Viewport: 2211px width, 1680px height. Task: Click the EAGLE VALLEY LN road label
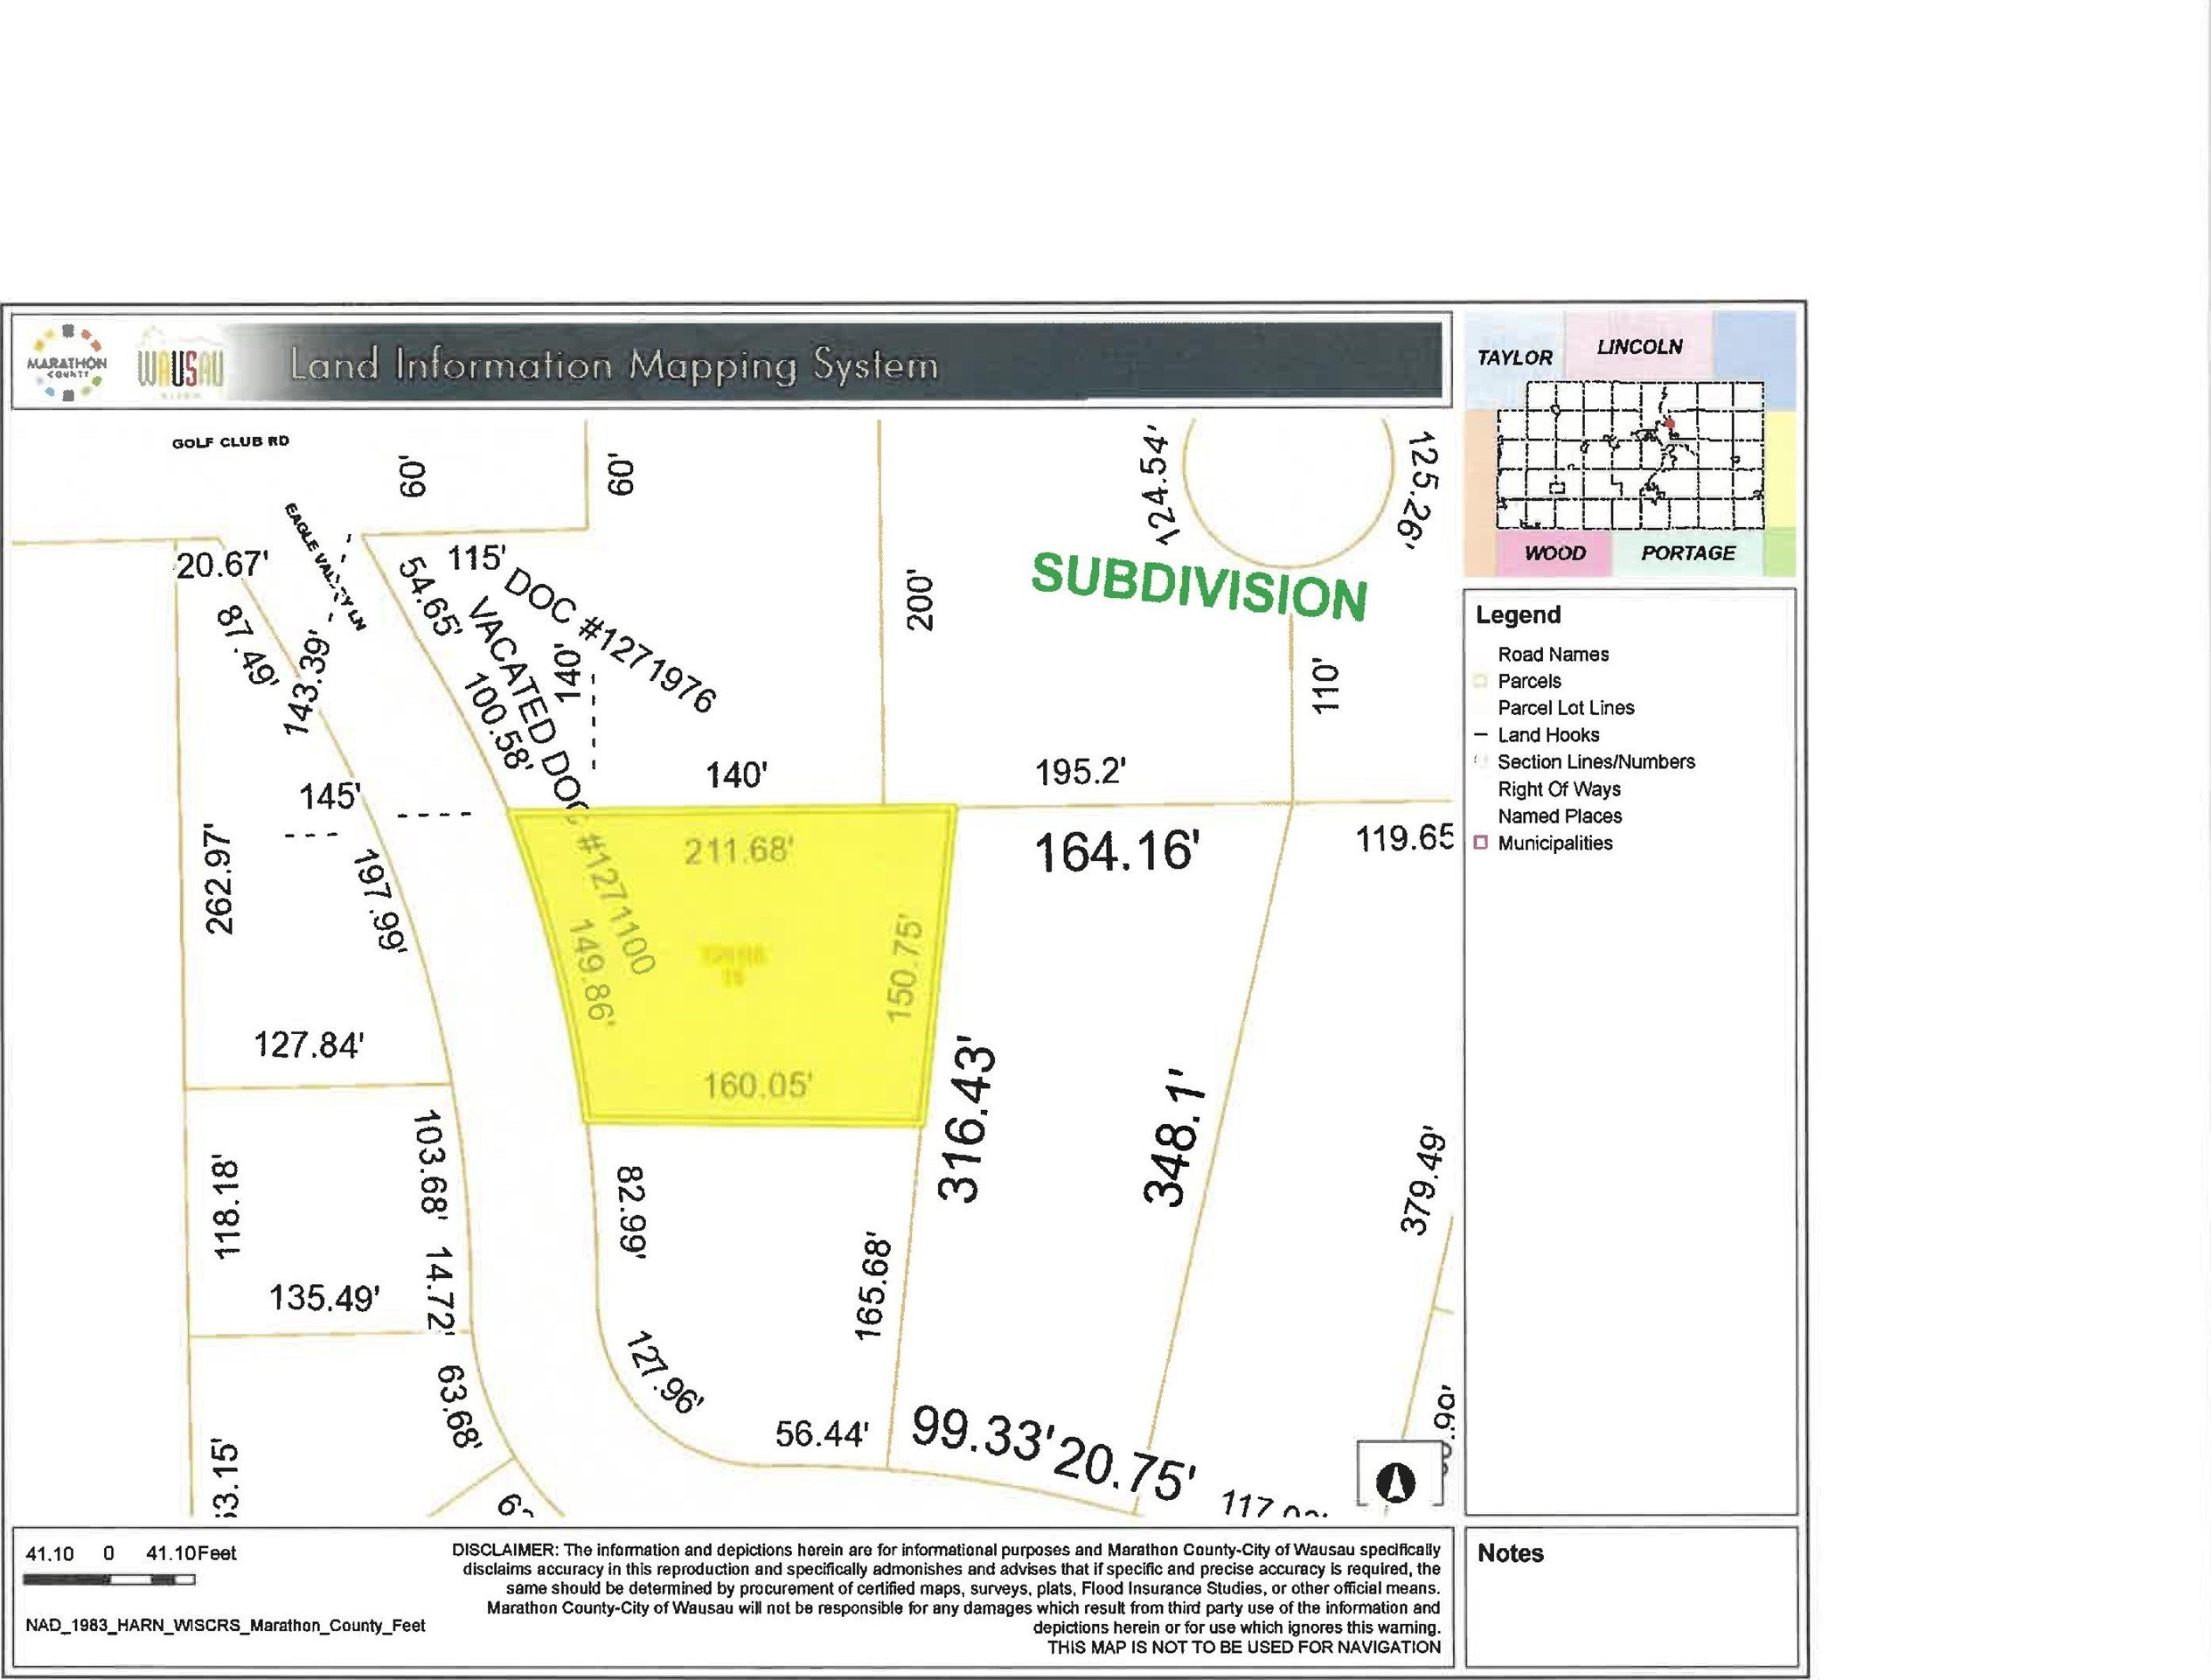click(x=326, y=566)
